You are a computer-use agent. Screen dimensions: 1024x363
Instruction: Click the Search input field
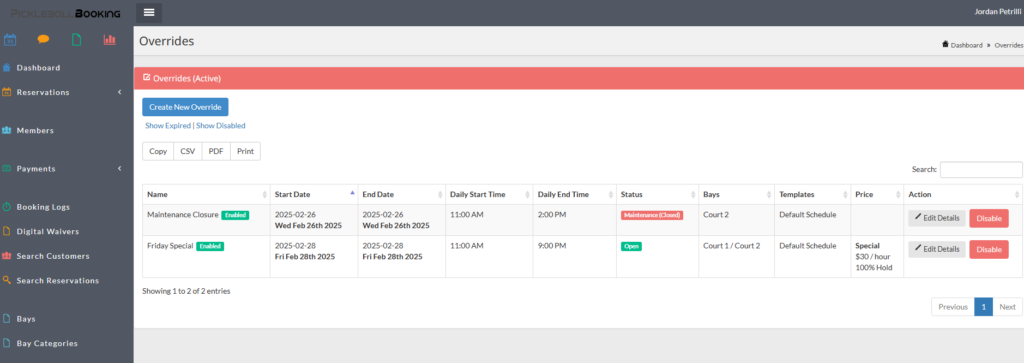click(981, 170)
